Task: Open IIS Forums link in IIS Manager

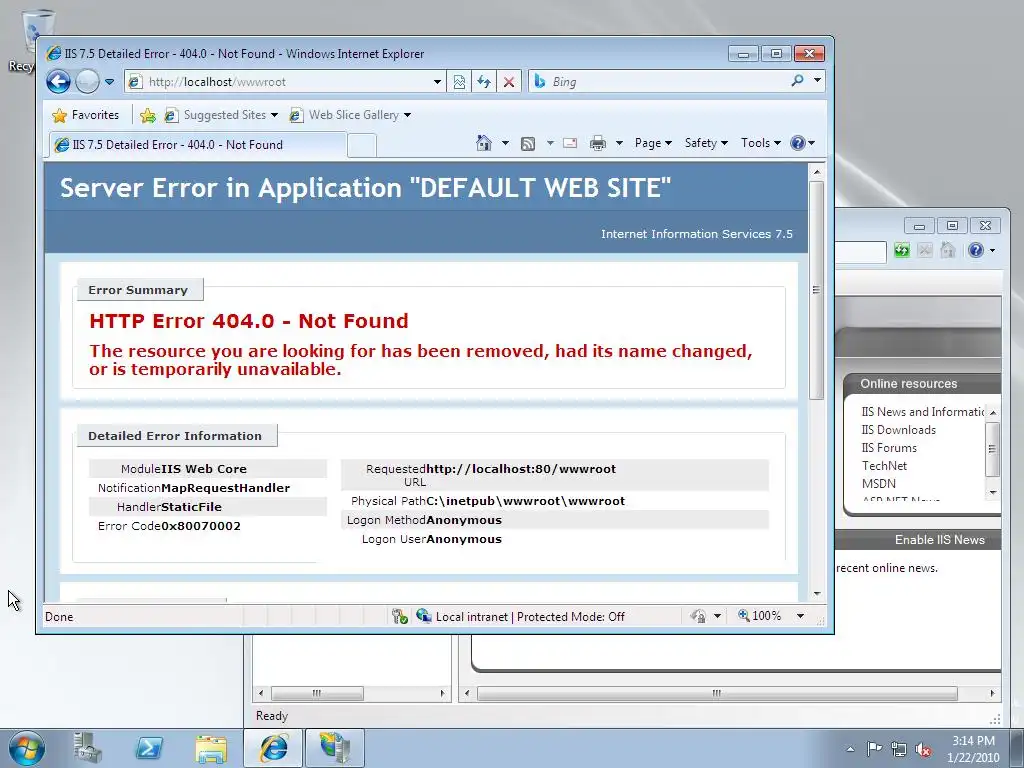Action: [889, 448]
